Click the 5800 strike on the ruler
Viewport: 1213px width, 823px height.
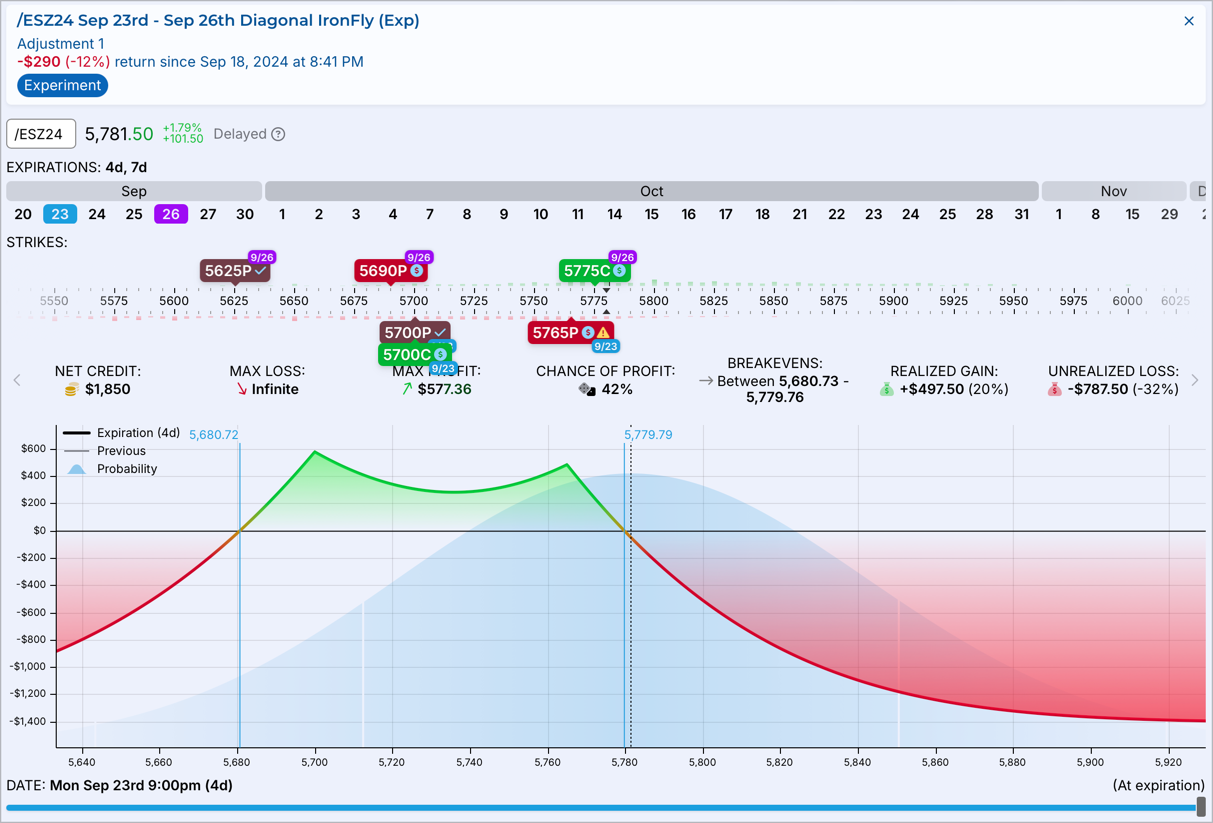pyautogui.click(x=653, y=300)
